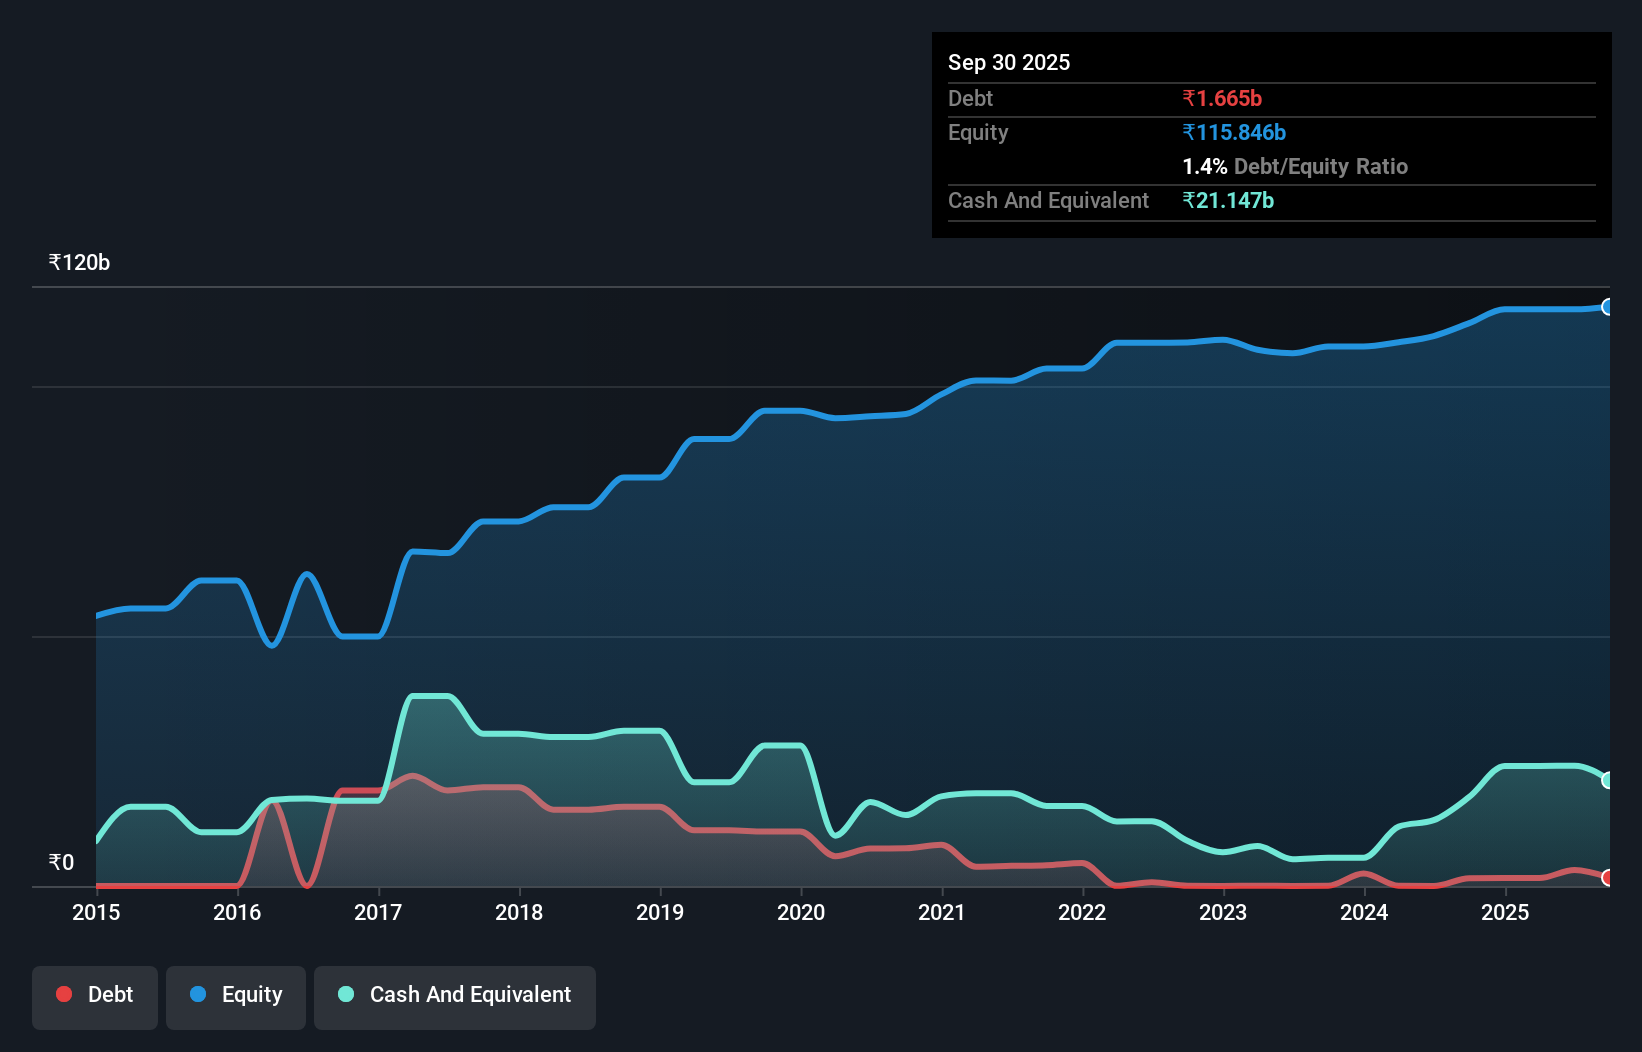Click the teal dot in the Cash legend
1642x1052 pixels.
(x=346, y=994)
